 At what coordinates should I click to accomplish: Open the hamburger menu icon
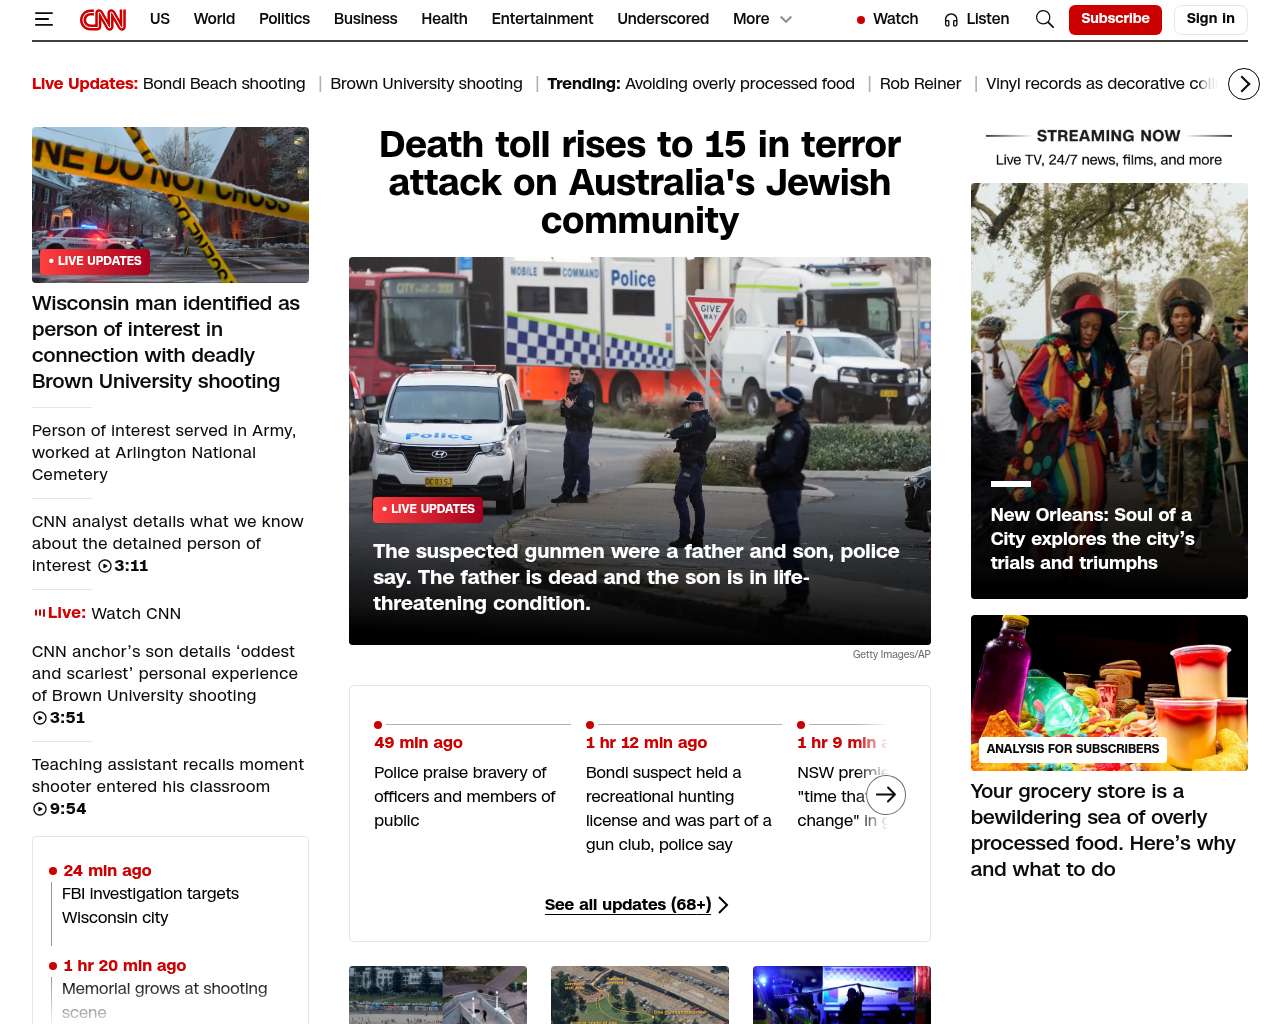(43, 19)
